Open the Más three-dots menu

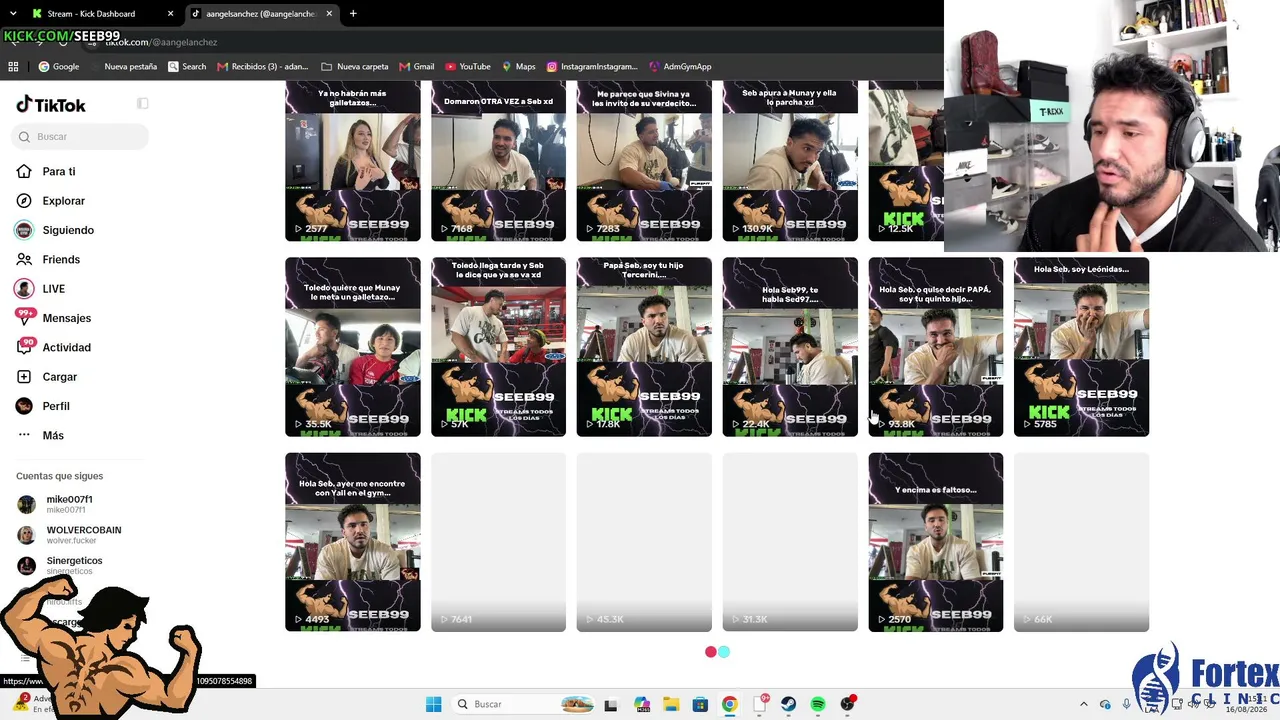pyautogui.click(x=24, y=435)
